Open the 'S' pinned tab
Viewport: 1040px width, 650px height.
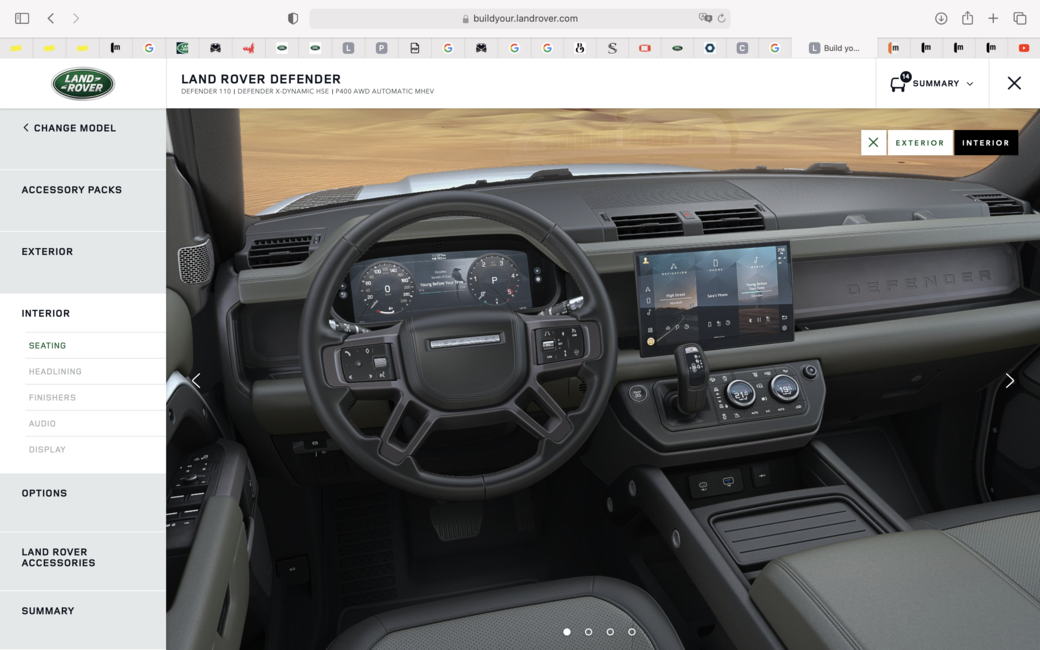pos(612,48)
